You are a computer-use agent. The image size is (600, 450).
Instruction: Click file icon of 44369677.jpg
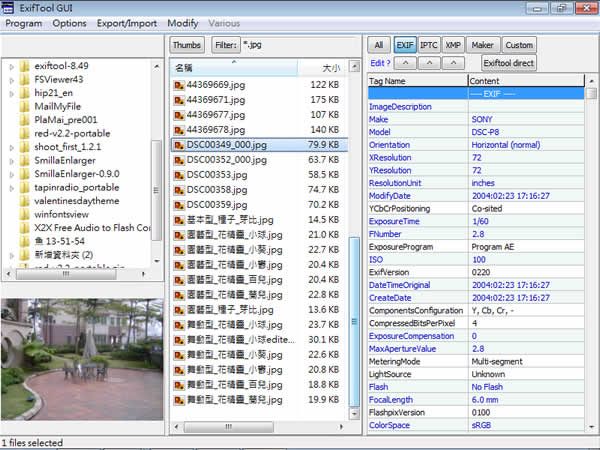click(179, 115)
